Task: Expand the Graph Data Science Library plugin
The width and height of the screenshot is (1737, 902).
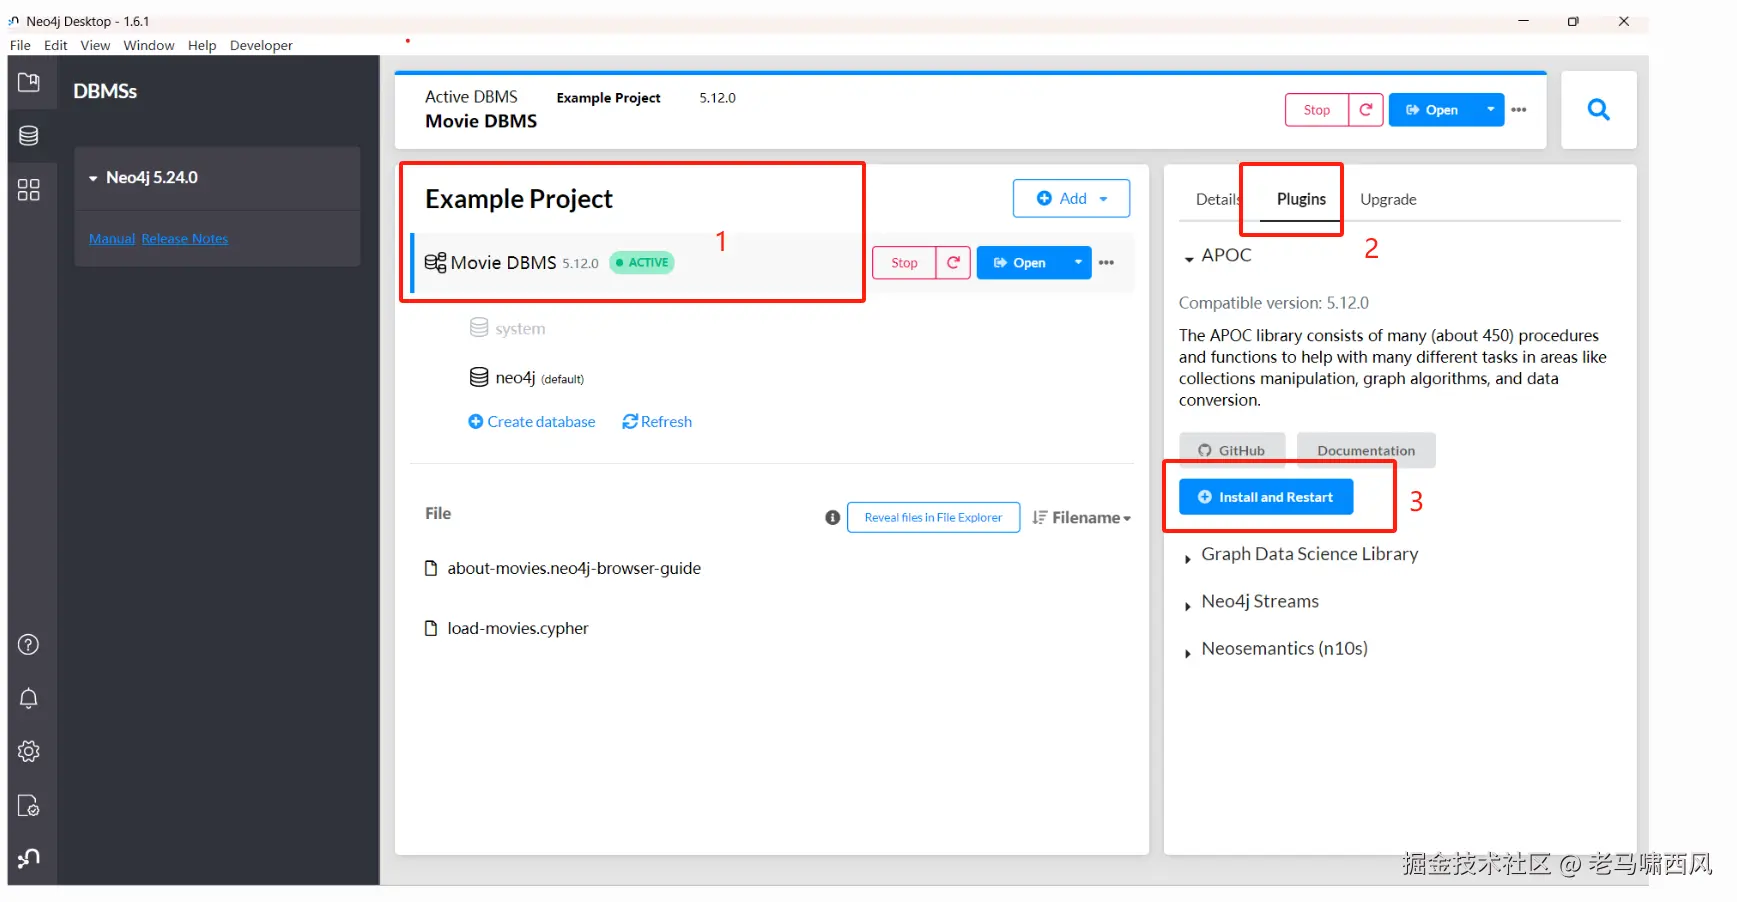Action: pos(1188,559)
